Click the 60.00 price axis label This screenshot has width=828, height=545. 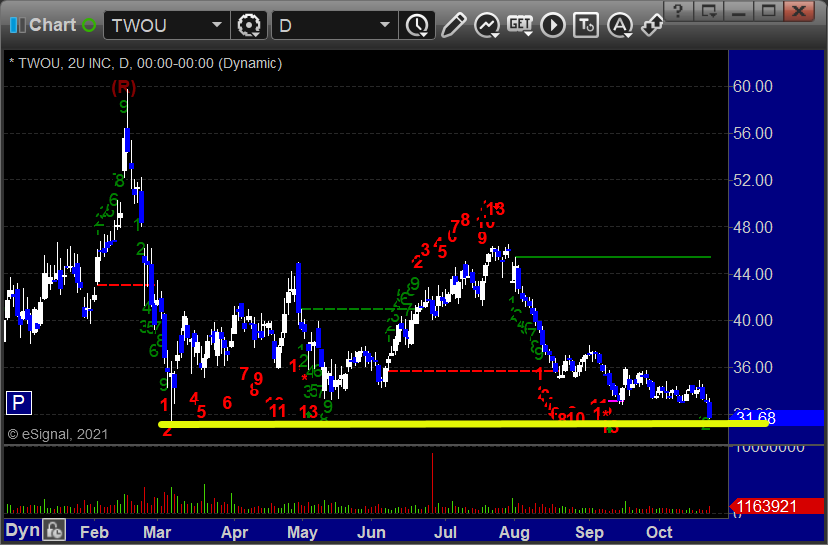pyautogui.click(x=752, y=86)
